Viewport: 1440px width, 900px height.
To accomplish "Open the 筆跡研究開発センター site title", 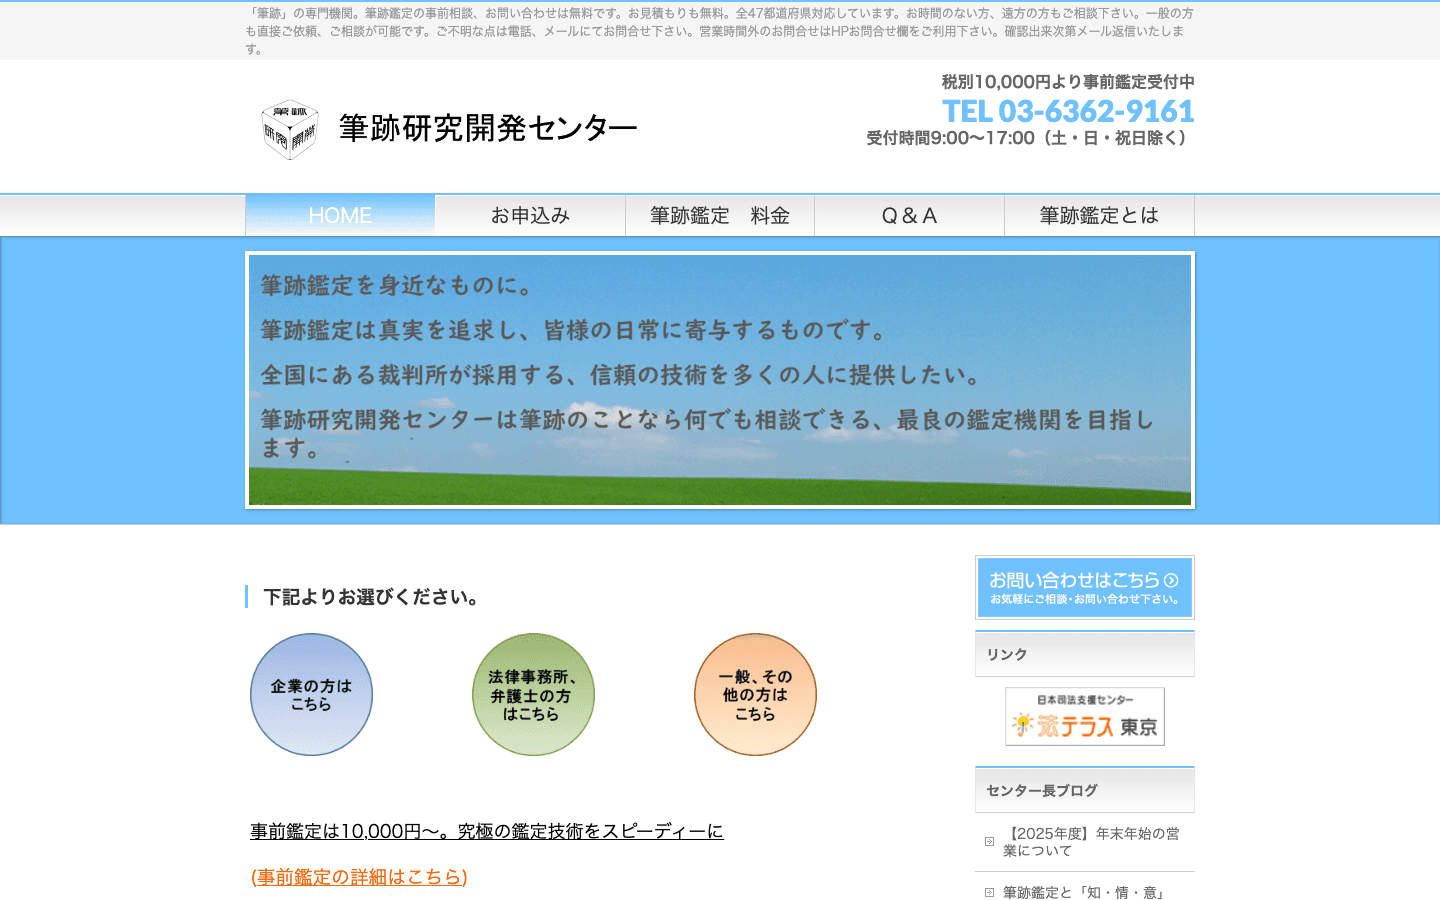I will point(488,128).
